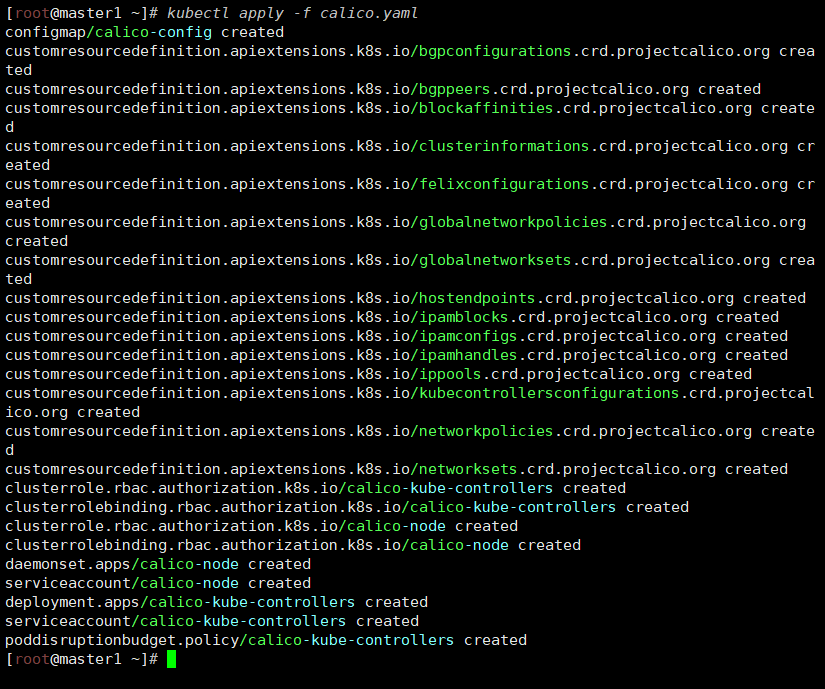Select the networkpolicies CRD name

(486, 431)
